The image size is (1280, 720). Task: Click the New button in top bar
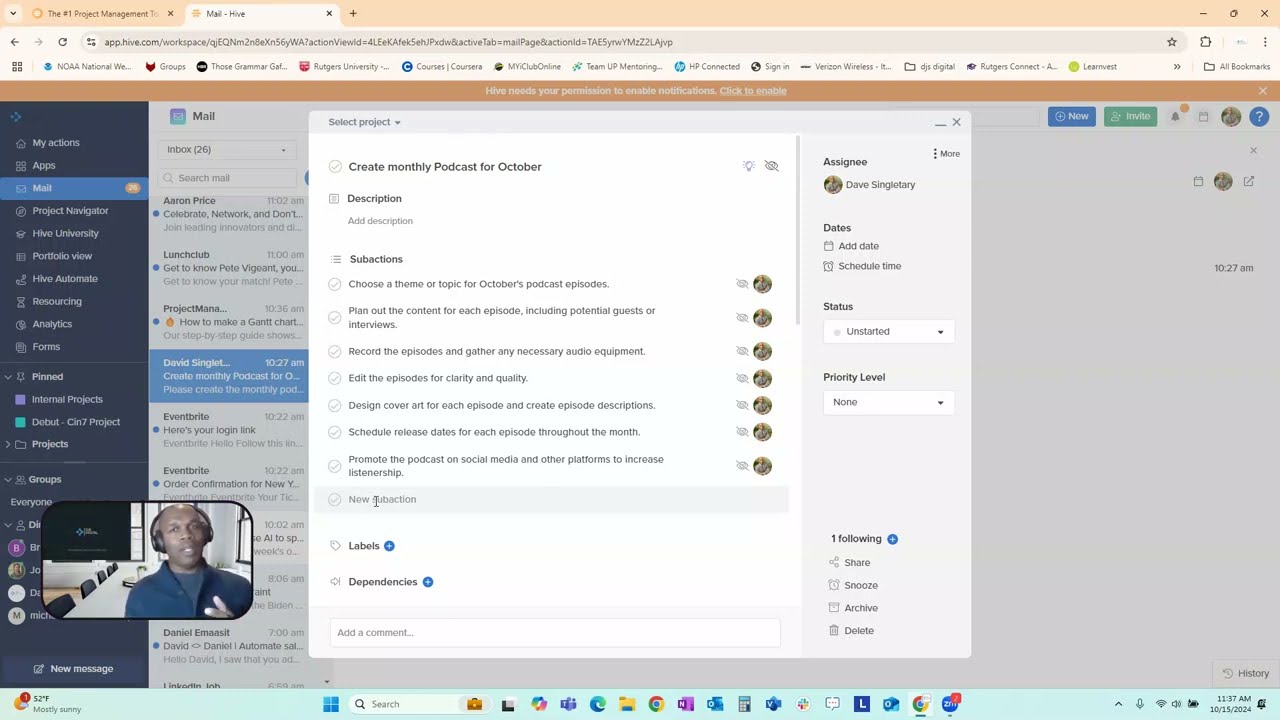click(1071, 116)
